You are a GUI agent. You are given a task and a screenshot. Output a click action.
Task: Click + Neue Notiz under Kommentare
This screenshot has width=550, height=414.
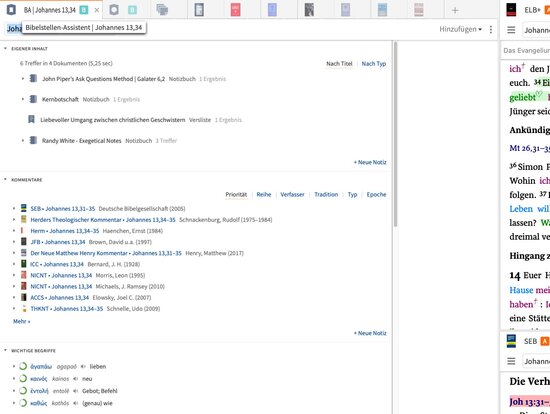coord(370,333)
